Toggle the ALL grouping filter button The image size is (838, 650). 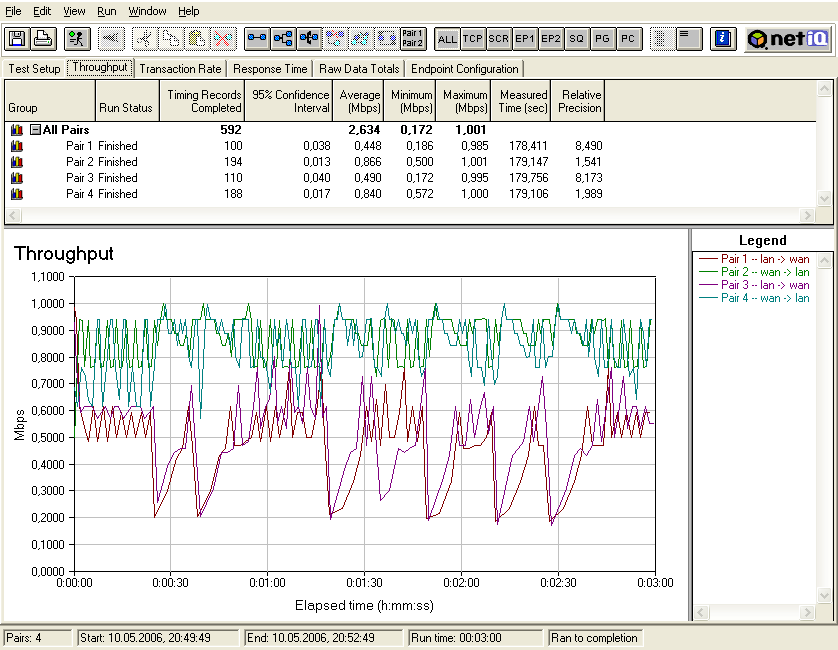pos(447,39)
